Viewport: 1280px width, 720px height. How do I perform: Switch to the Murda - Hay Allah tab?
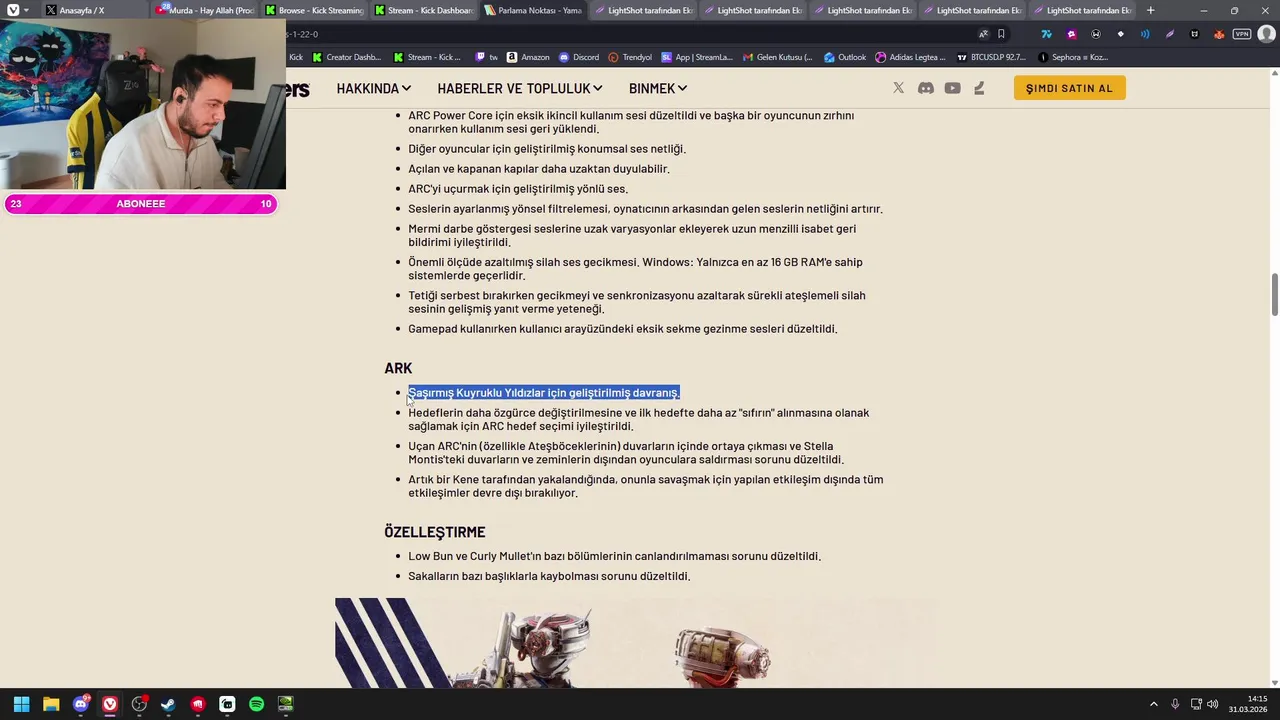click(205, 10)
